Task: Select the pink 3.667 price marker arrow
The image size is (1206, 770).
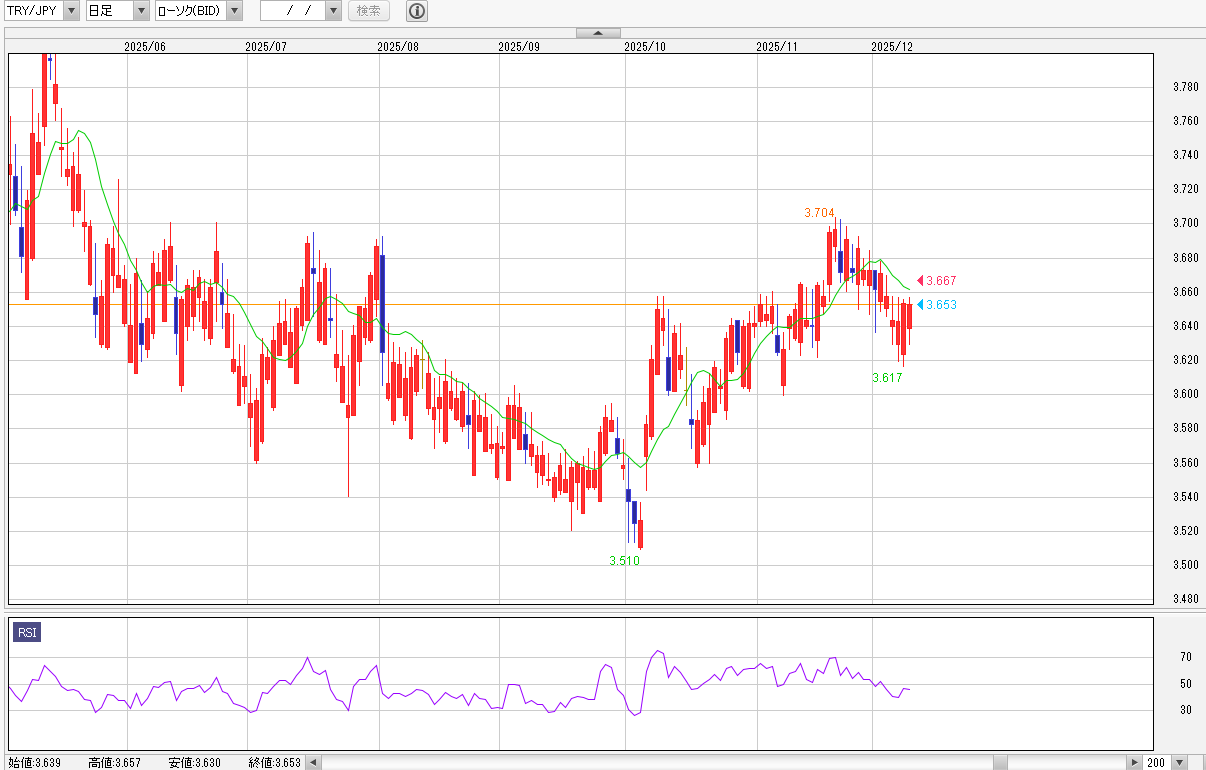Action: coord(921,281)
